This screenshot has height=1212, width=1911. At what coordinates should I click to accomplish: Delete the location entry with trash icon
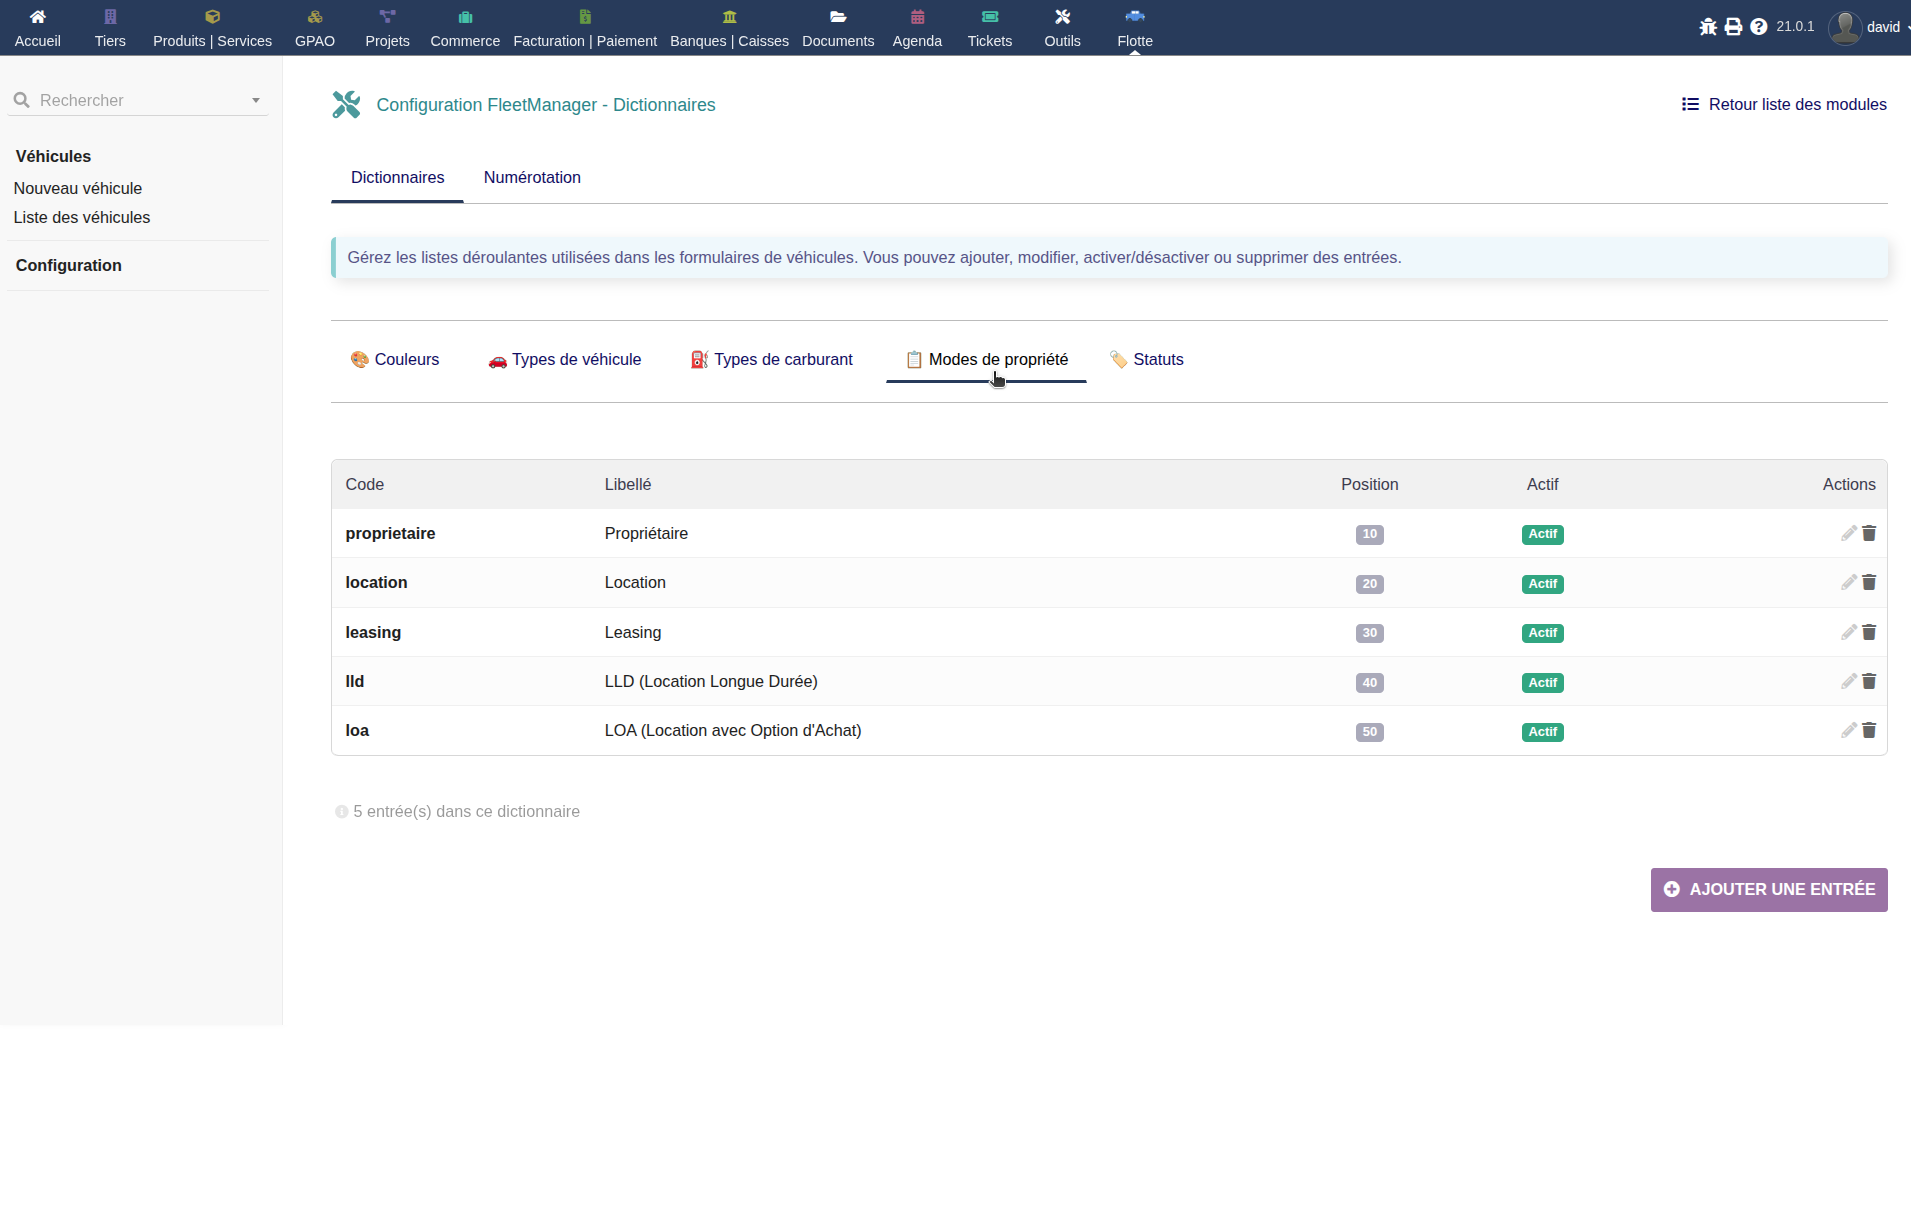coord(1869,582)
